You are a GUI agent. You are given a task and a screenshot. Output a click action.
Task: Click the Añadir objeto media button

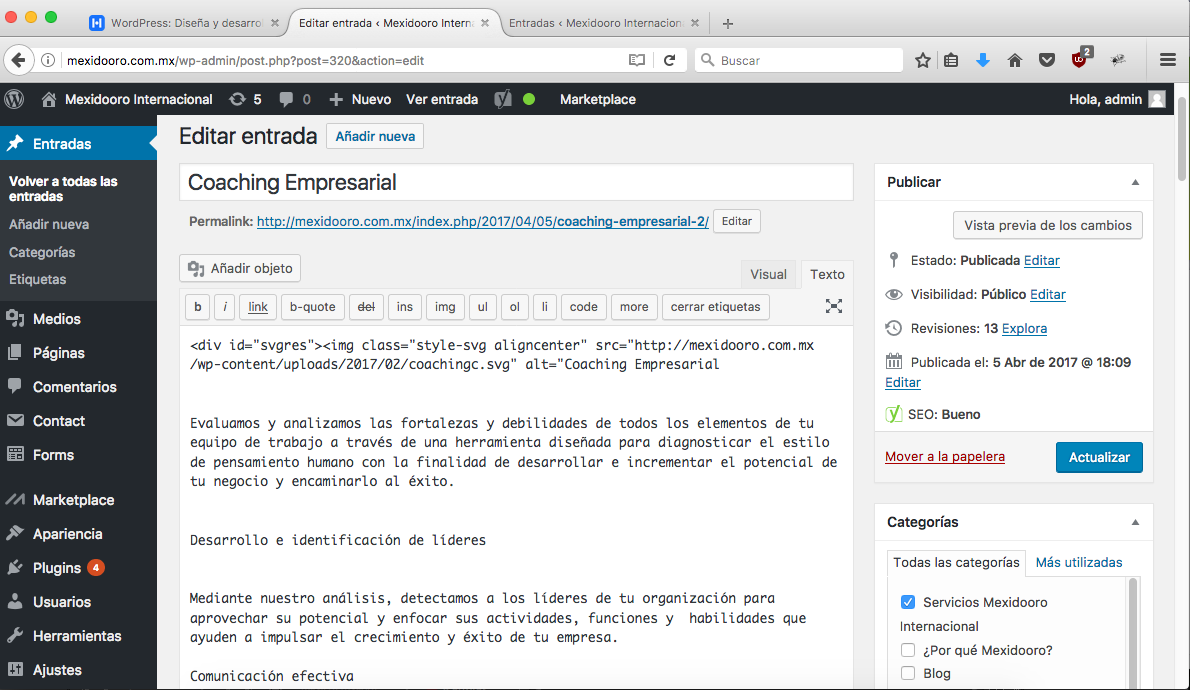coord(240,268)
